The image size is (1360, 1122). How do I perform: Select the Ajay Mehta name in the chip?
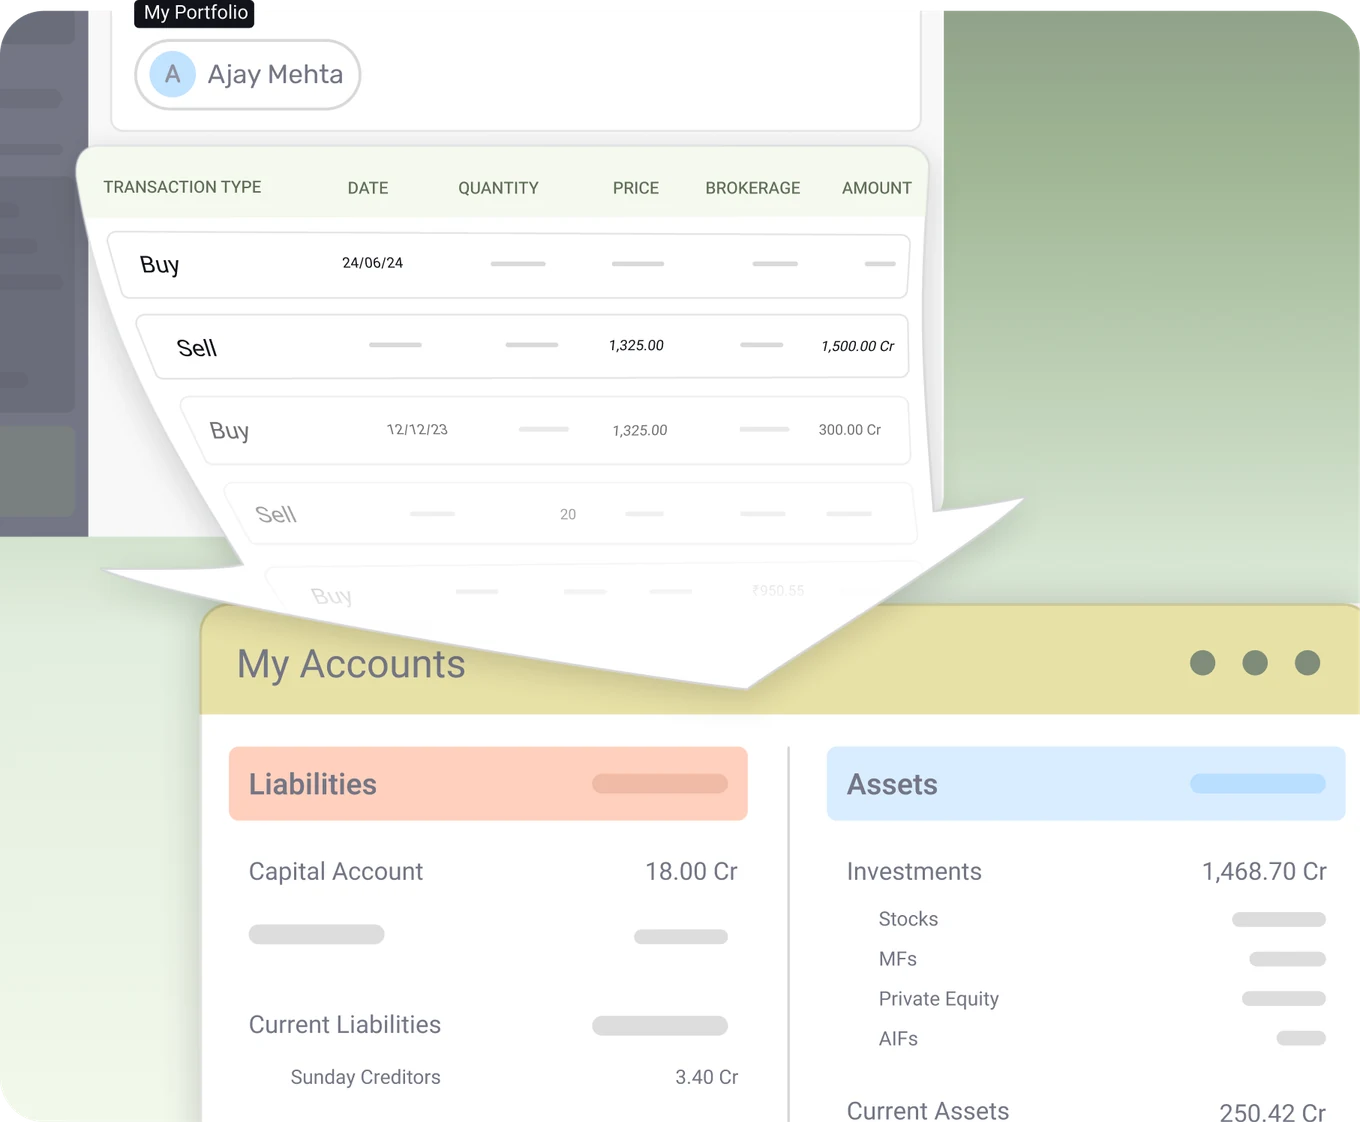pos(275,74)
